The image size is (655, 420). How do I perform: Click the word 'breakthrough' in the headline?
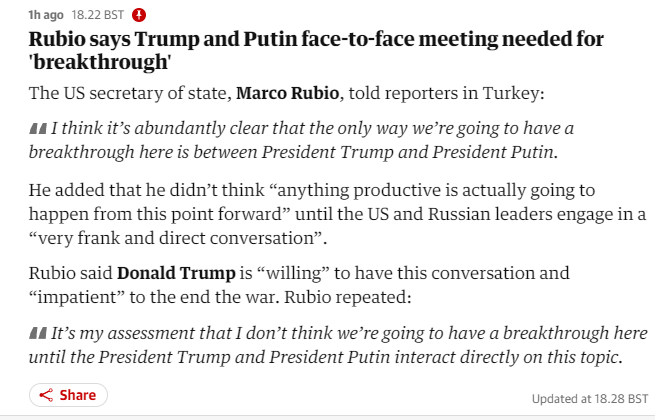100,62
